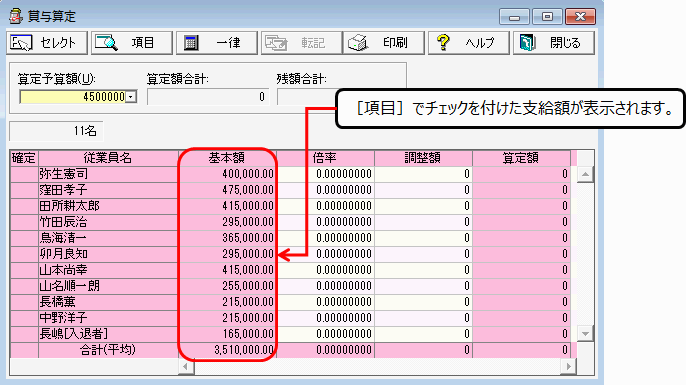Select employee 長嶋[入退者]
This screenshot has width=686, height=385.
point(108,334)
